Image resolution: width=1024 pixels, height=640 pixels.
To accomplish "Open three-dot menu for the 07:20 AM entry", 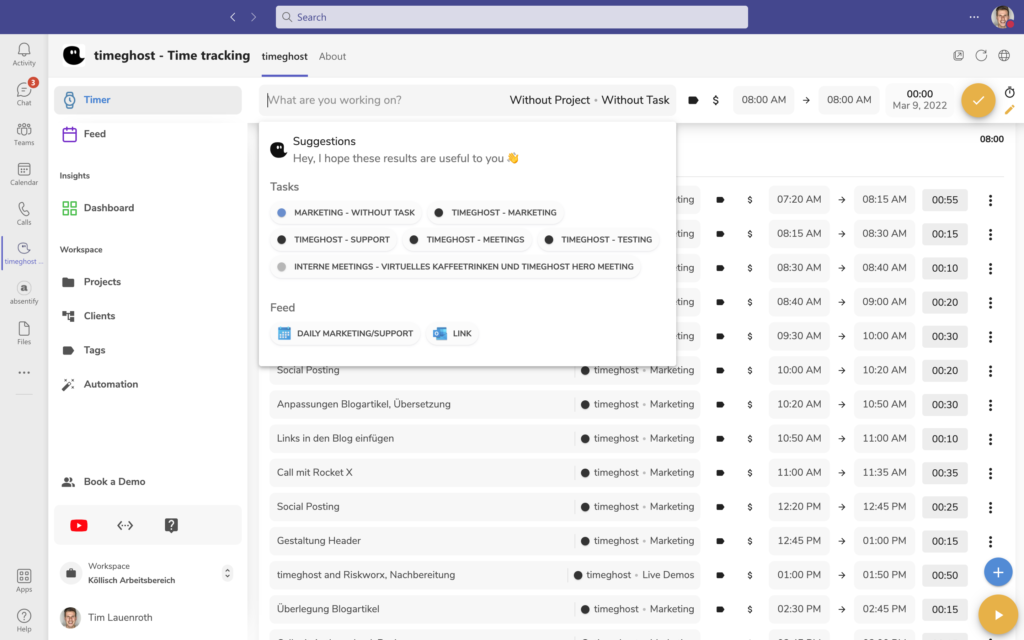I will point(990,200).
